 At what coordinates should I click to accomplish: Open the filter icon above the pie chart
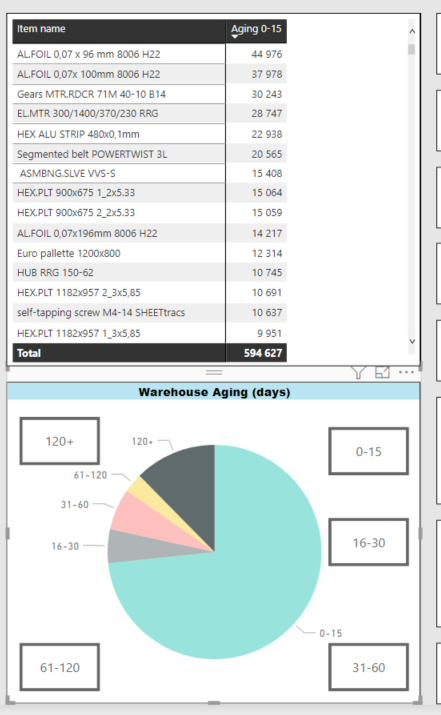coord(358,372)
